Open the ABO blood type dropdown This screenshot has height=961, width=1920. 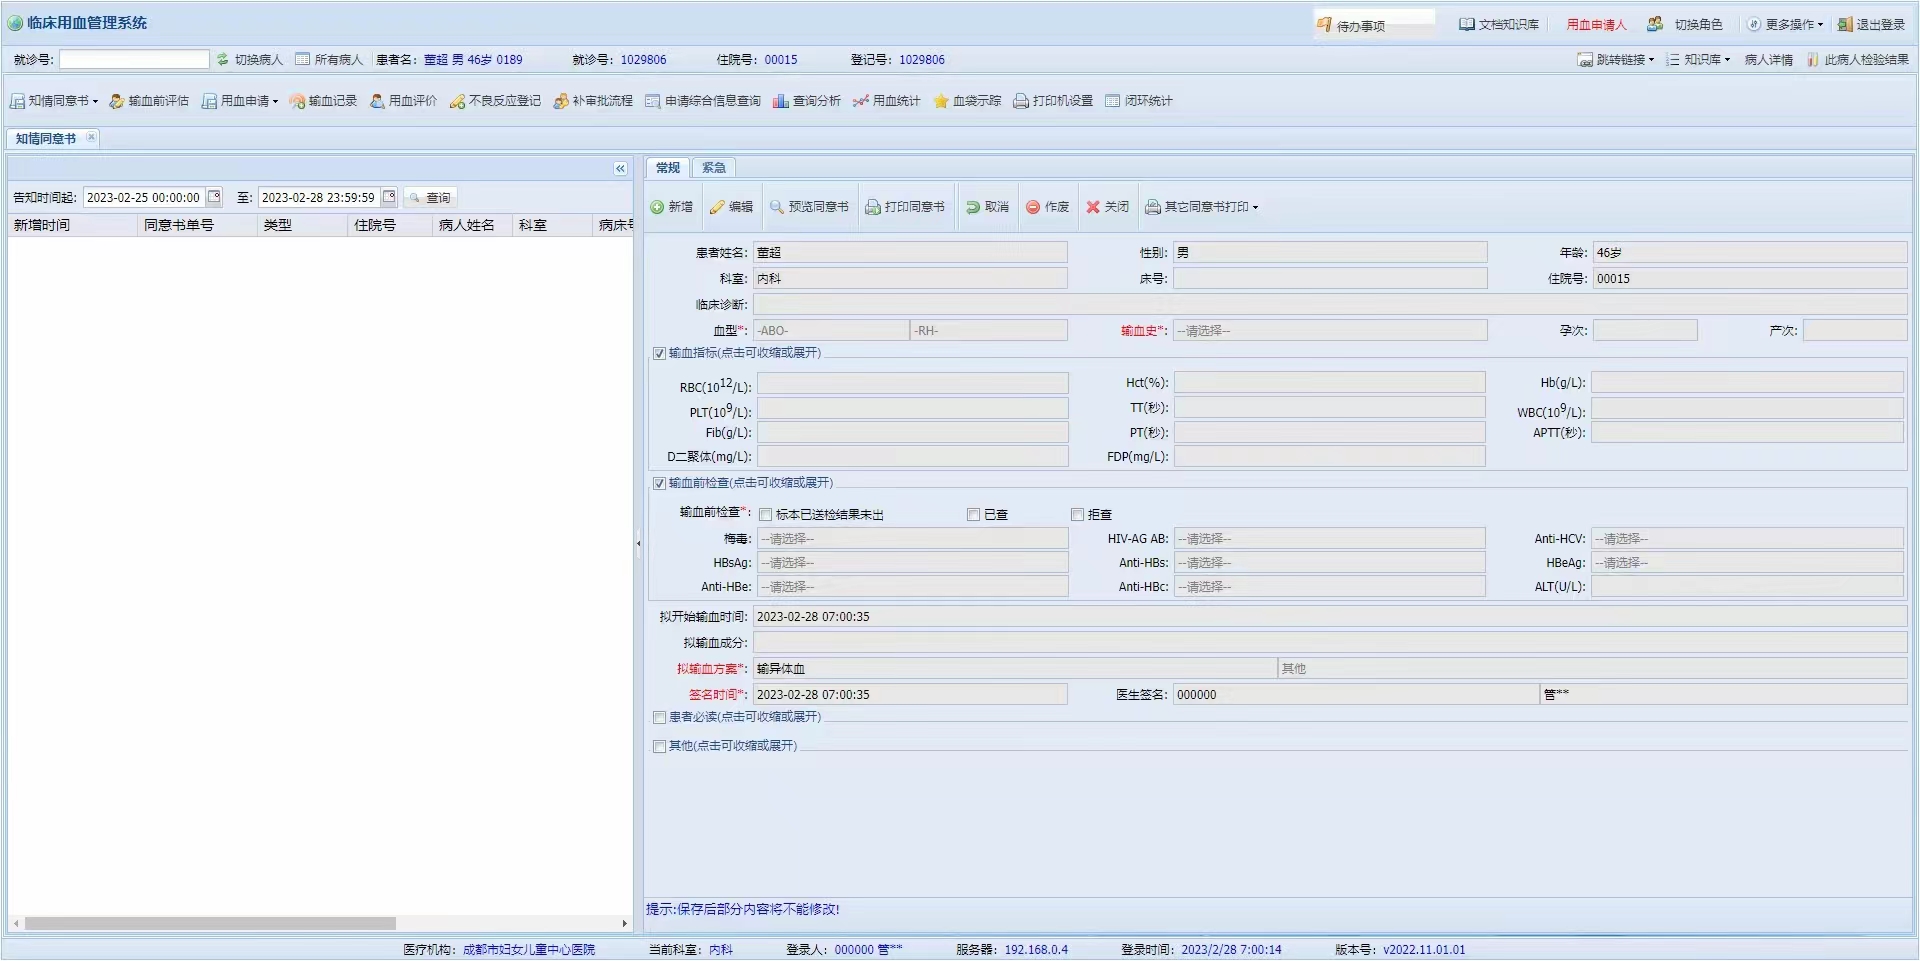pyautogui.click(x=830, y=331)
